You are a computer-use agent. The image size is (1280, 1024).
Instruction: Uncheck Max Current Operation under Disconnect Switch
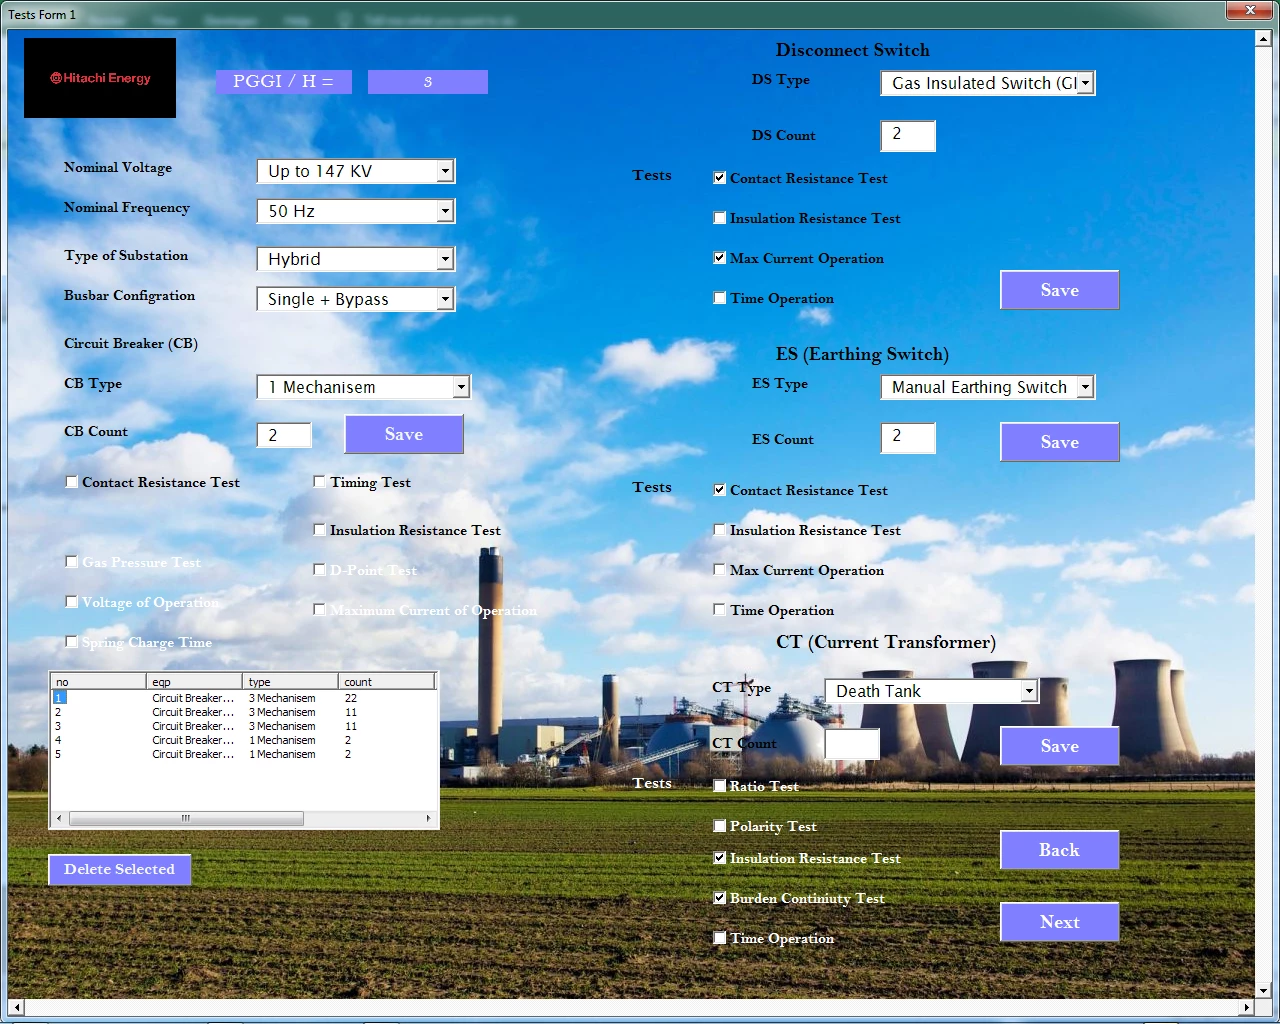pyautogui.click(x=720, y=258)
